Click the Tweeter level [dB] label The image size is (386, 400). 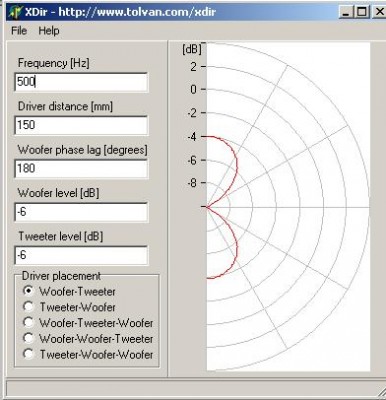(x=60, y=236)
